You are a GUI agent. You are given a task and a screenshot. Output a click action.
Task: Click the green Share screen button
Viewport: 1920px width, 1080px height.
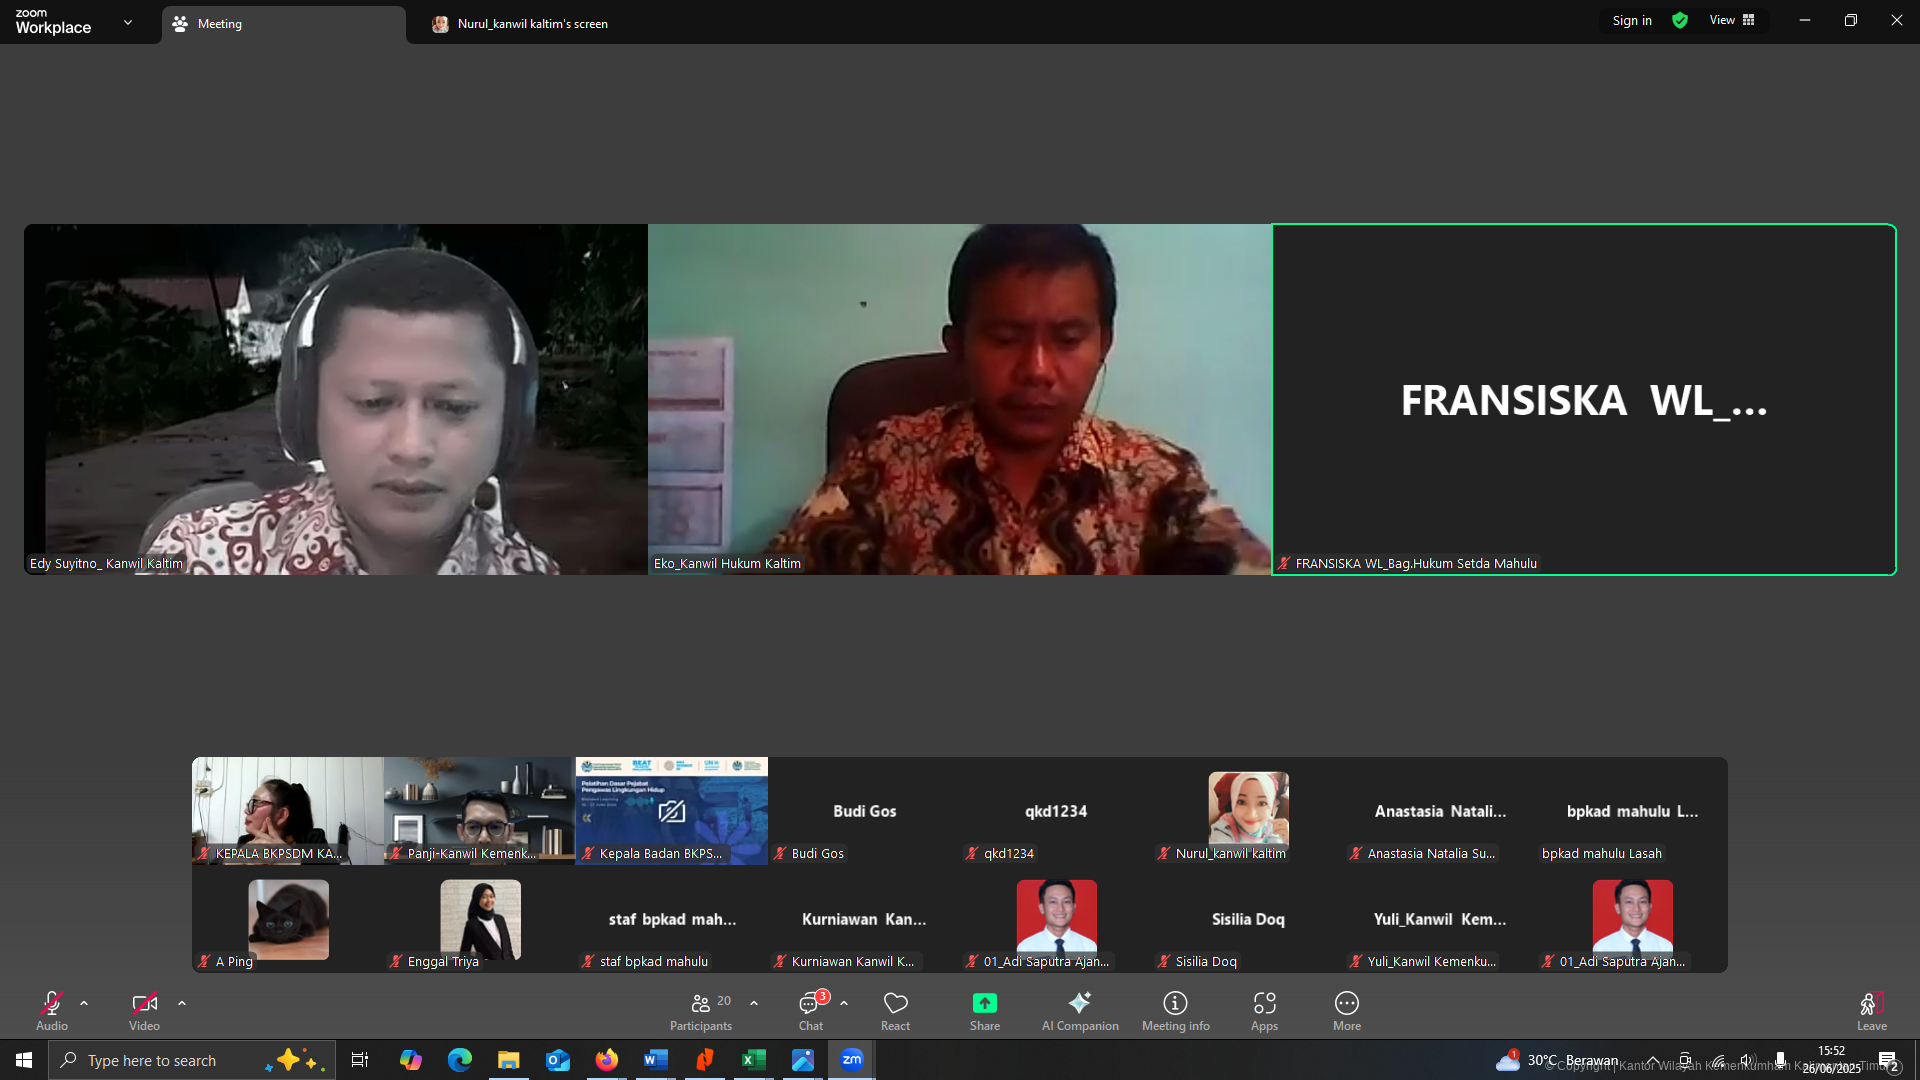985,1010
